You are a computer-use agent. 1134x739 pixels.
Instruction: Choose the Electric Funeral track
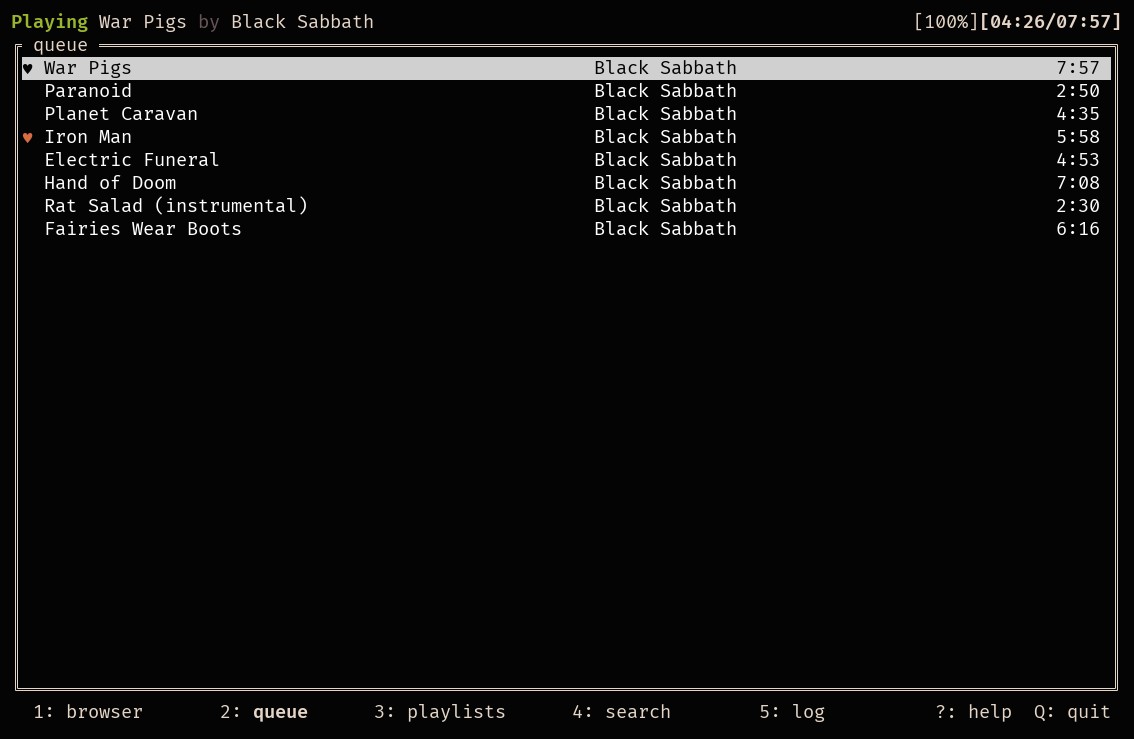coord(131,160)
